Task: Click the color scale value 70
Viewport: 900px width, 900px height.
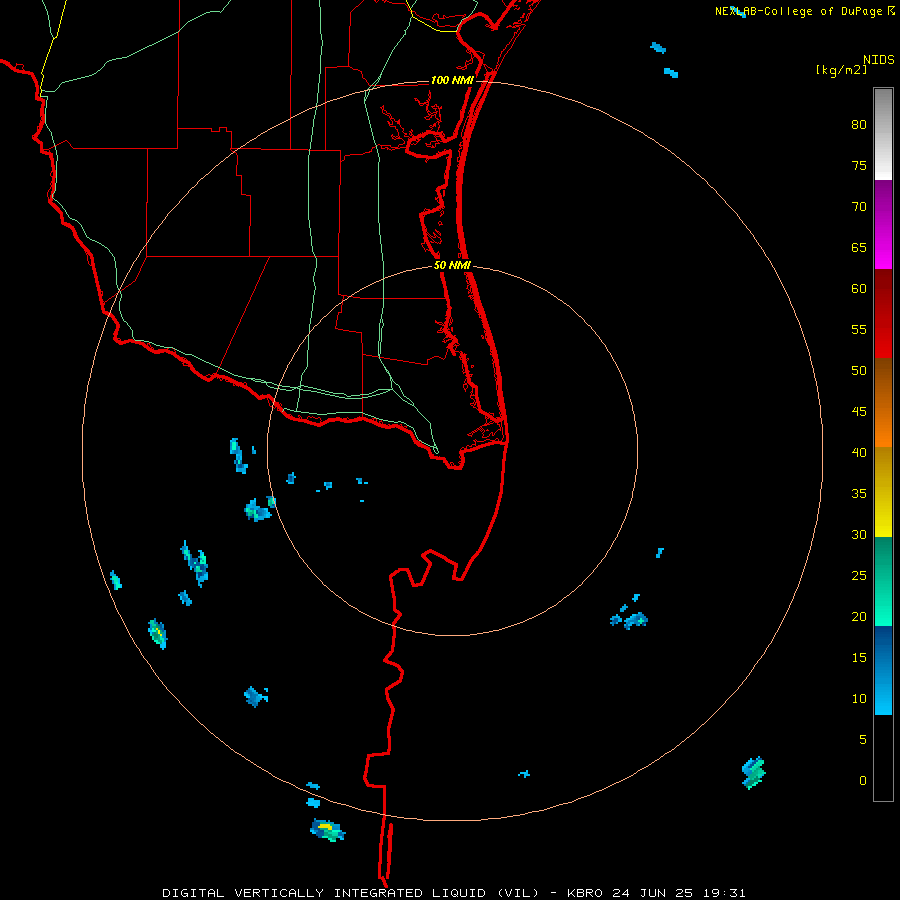Action: point(859,207)
